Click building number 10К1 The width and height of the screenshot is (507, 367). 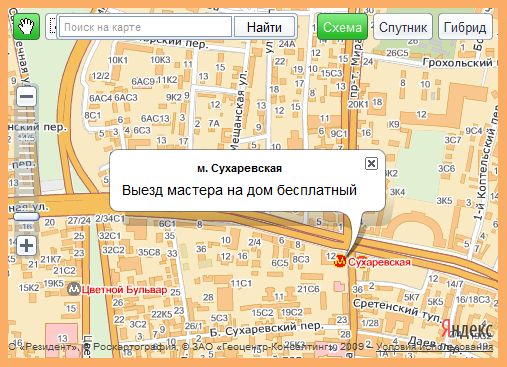(118, 60)
